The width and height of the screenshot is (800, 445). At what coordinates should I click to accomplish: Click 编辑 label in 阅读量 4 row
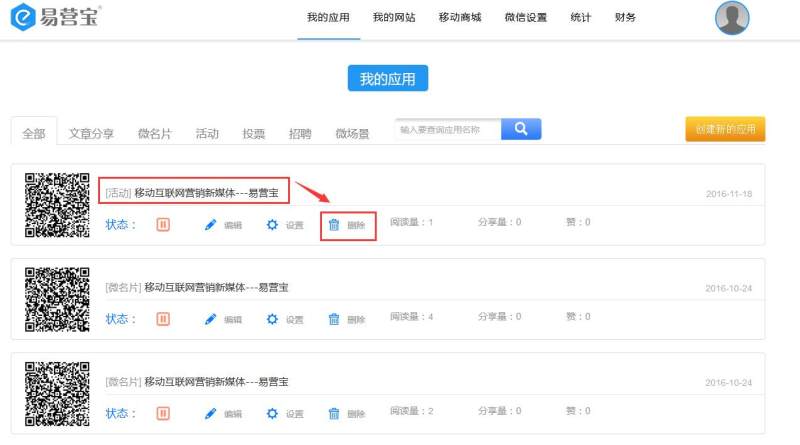(233, 319)
